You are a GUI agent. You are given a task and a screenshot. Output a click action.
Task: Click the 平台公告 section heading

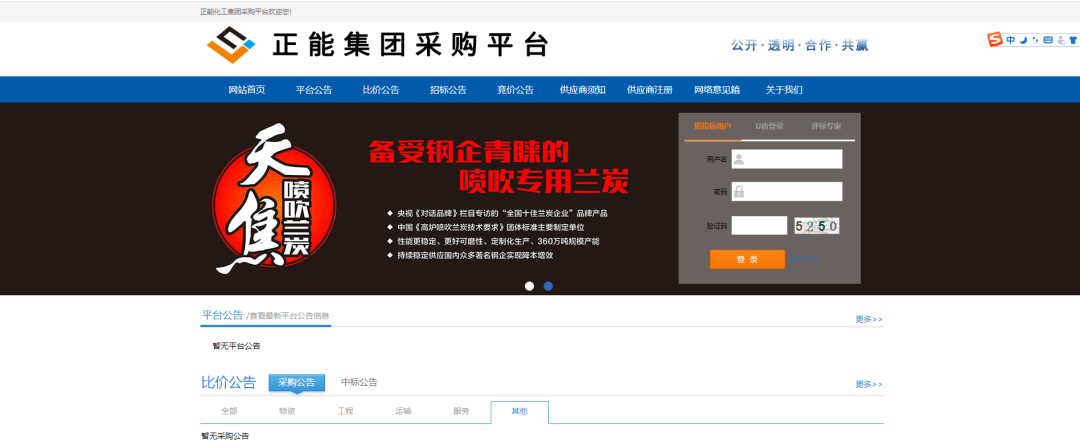[222, 315]
